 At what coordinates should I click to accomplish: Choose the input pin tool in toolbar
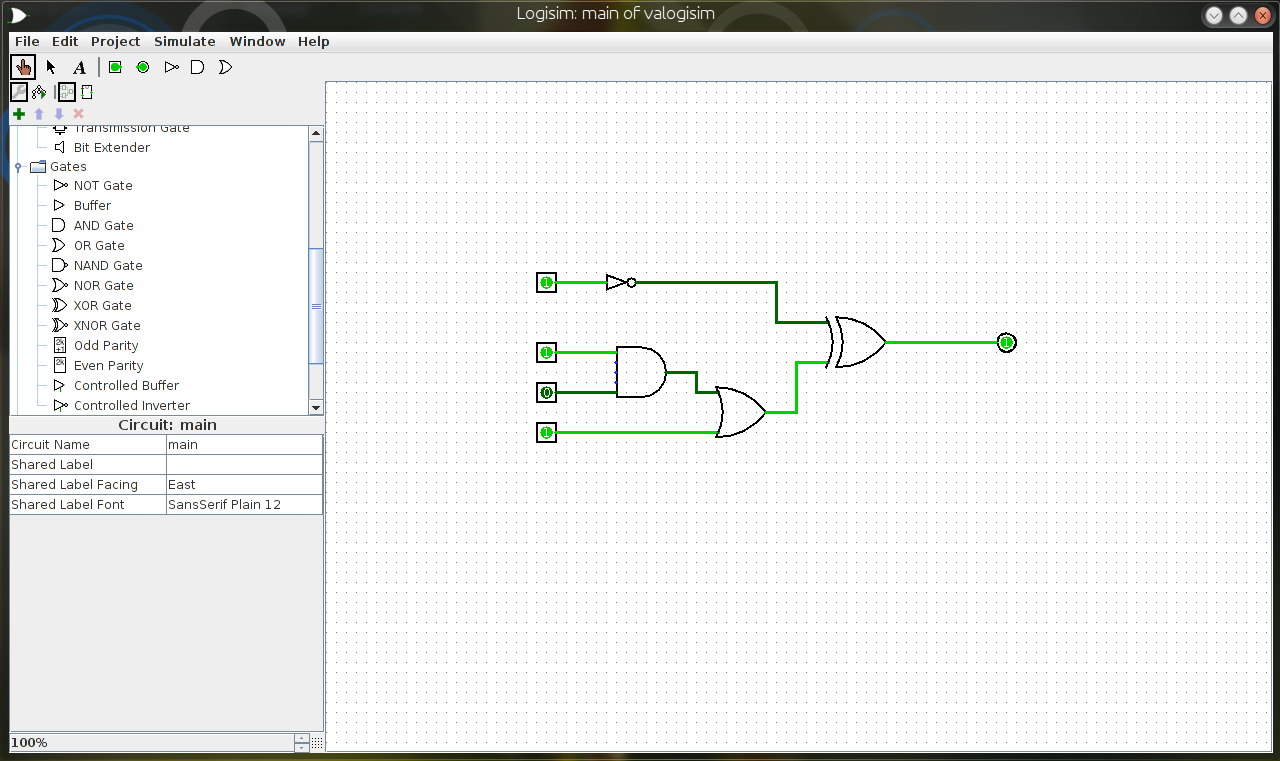coord(115,67)
